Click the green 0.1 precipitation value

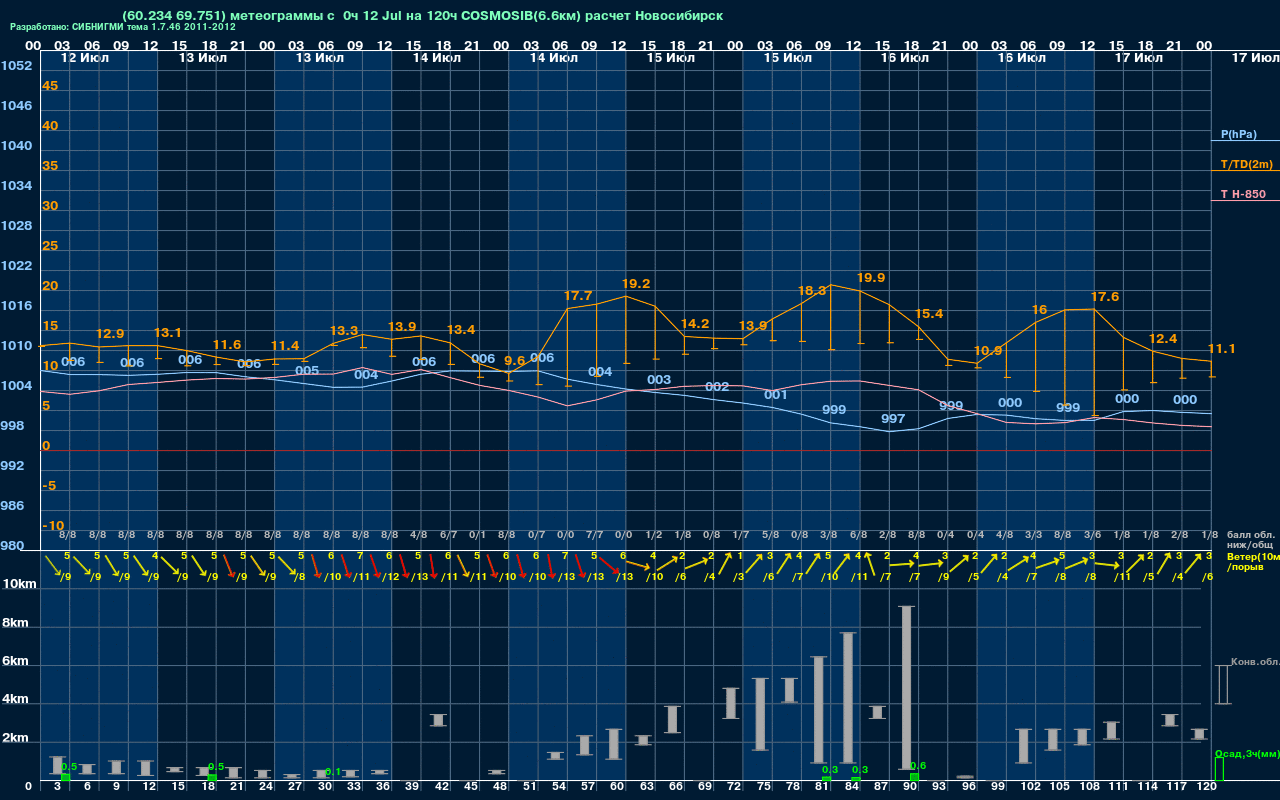(333, 772)
